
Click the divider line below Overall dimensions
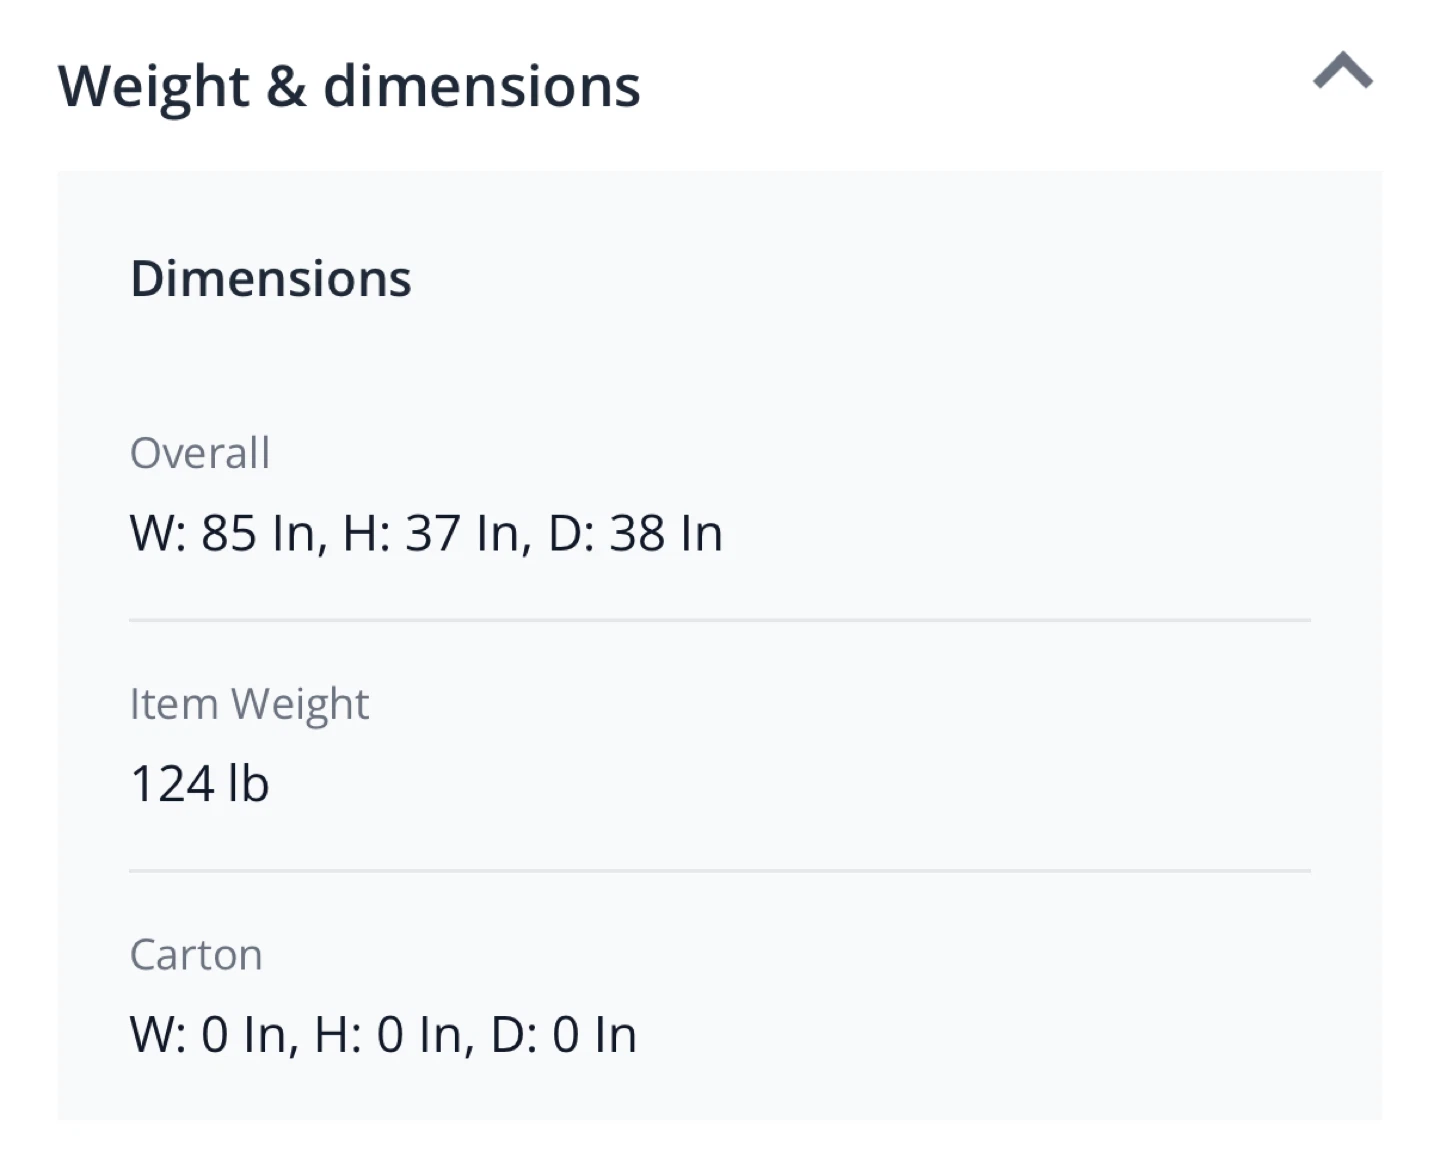720,620
